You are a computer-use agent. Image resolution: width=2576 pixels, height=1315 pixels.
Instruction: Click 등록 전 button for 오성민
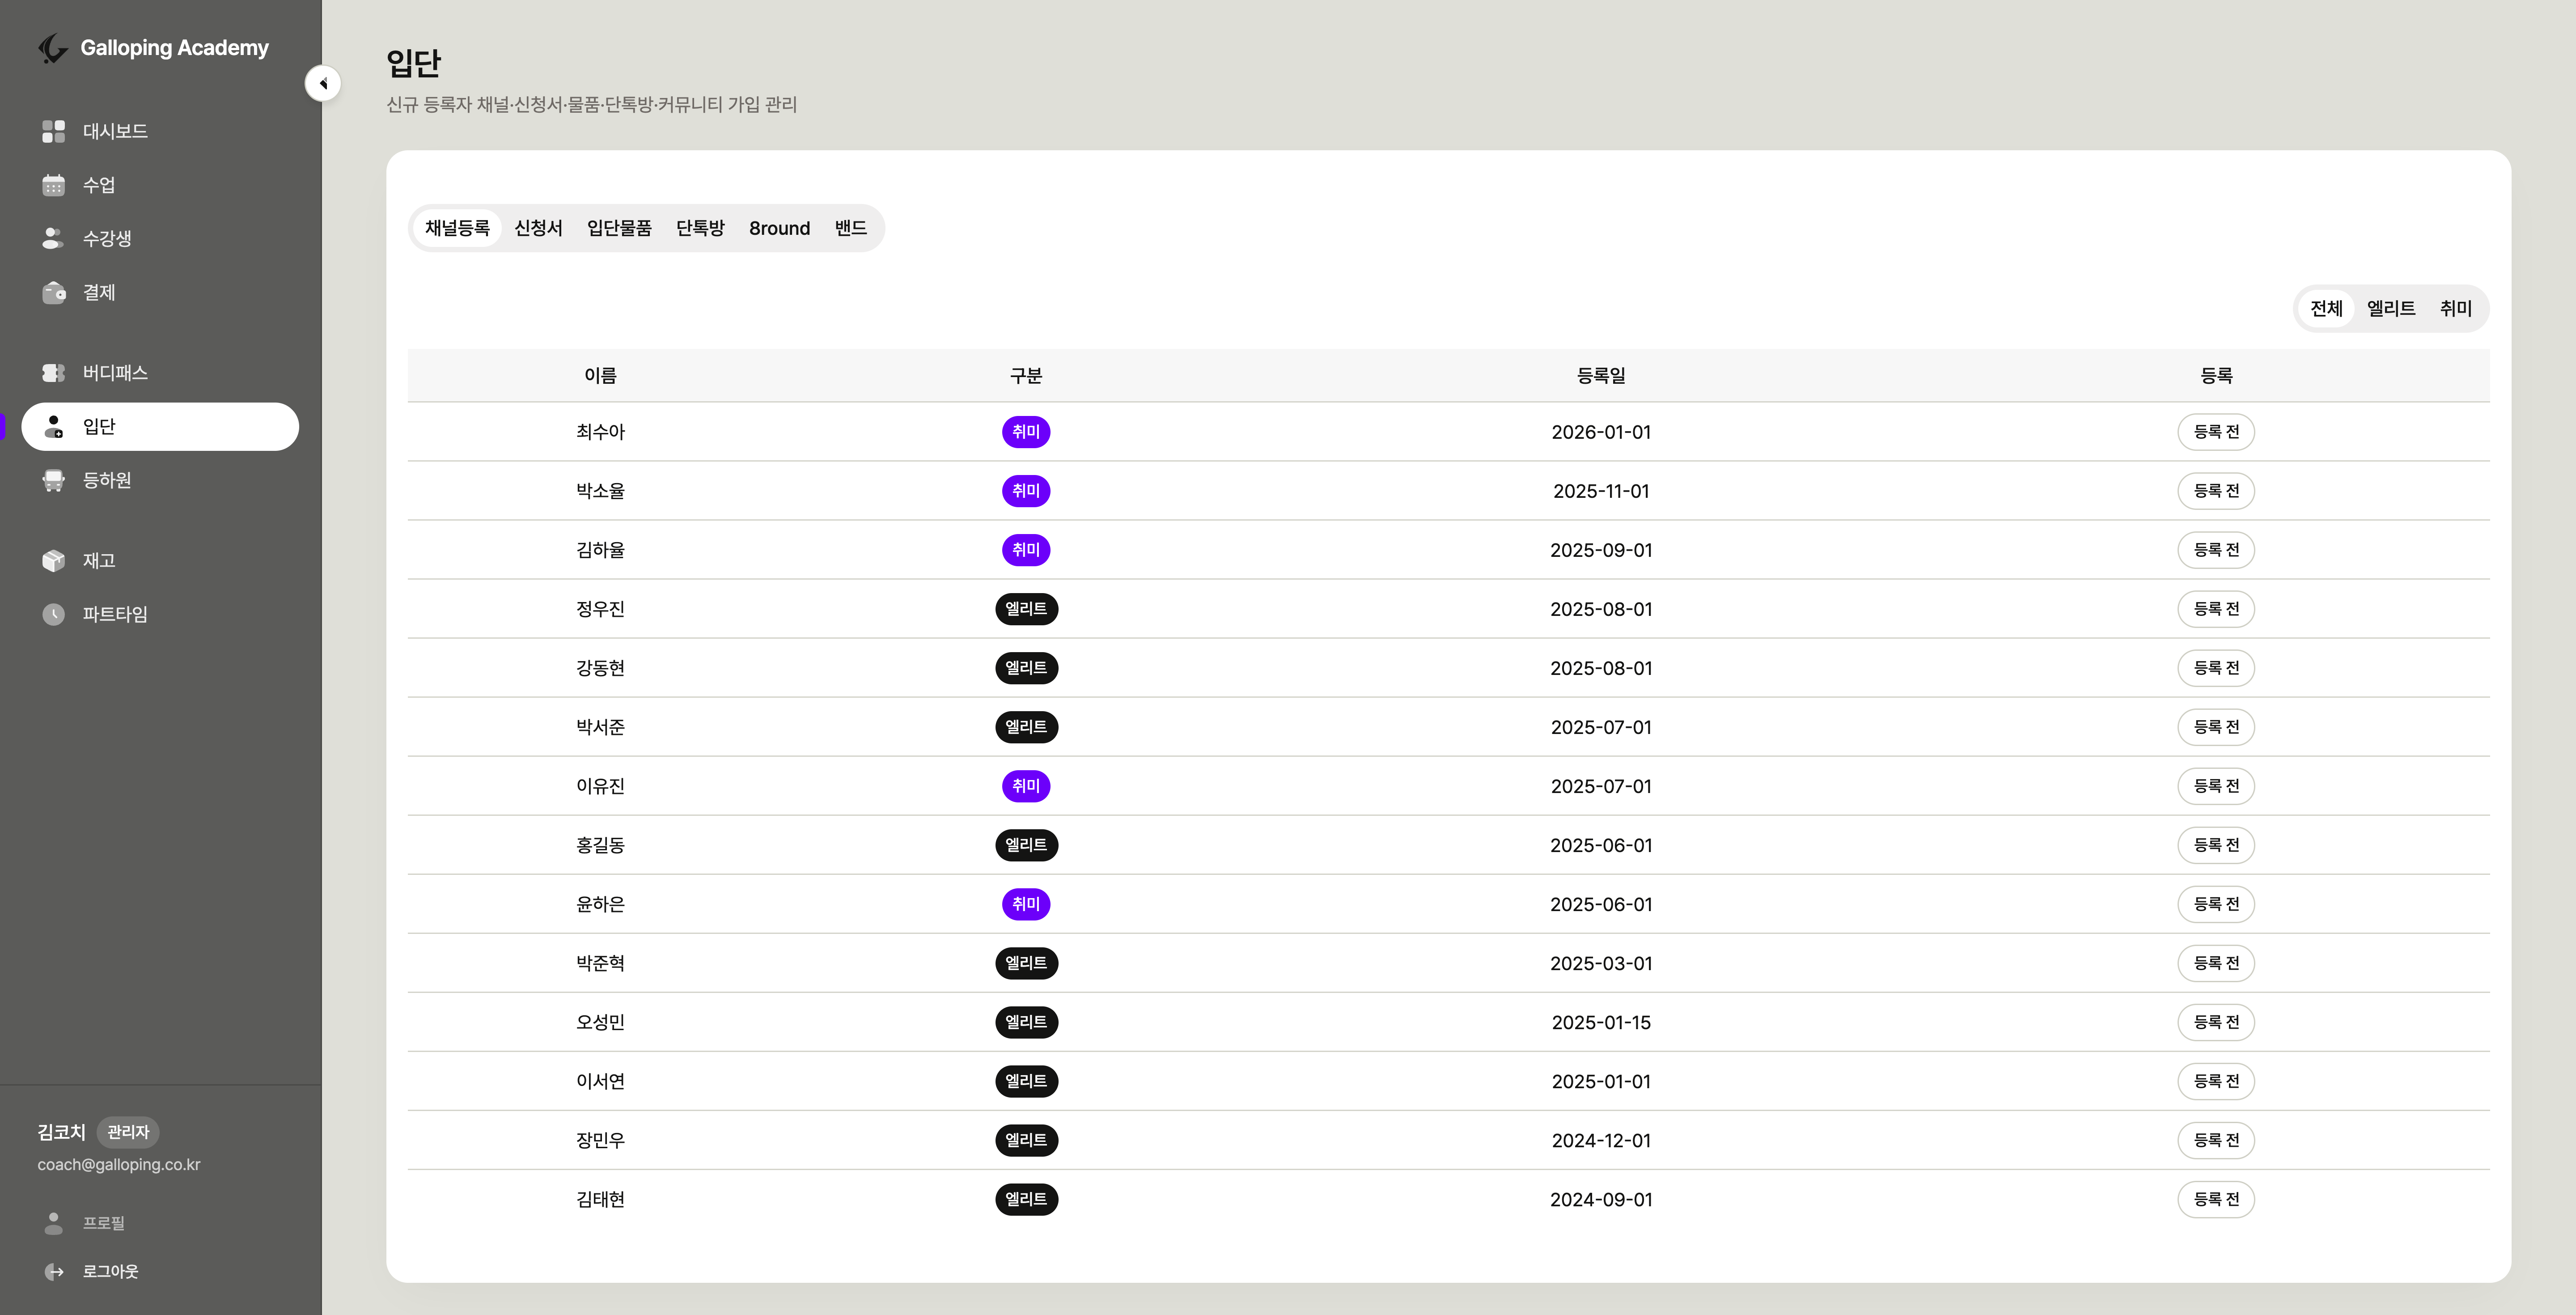(2216, 1022)
